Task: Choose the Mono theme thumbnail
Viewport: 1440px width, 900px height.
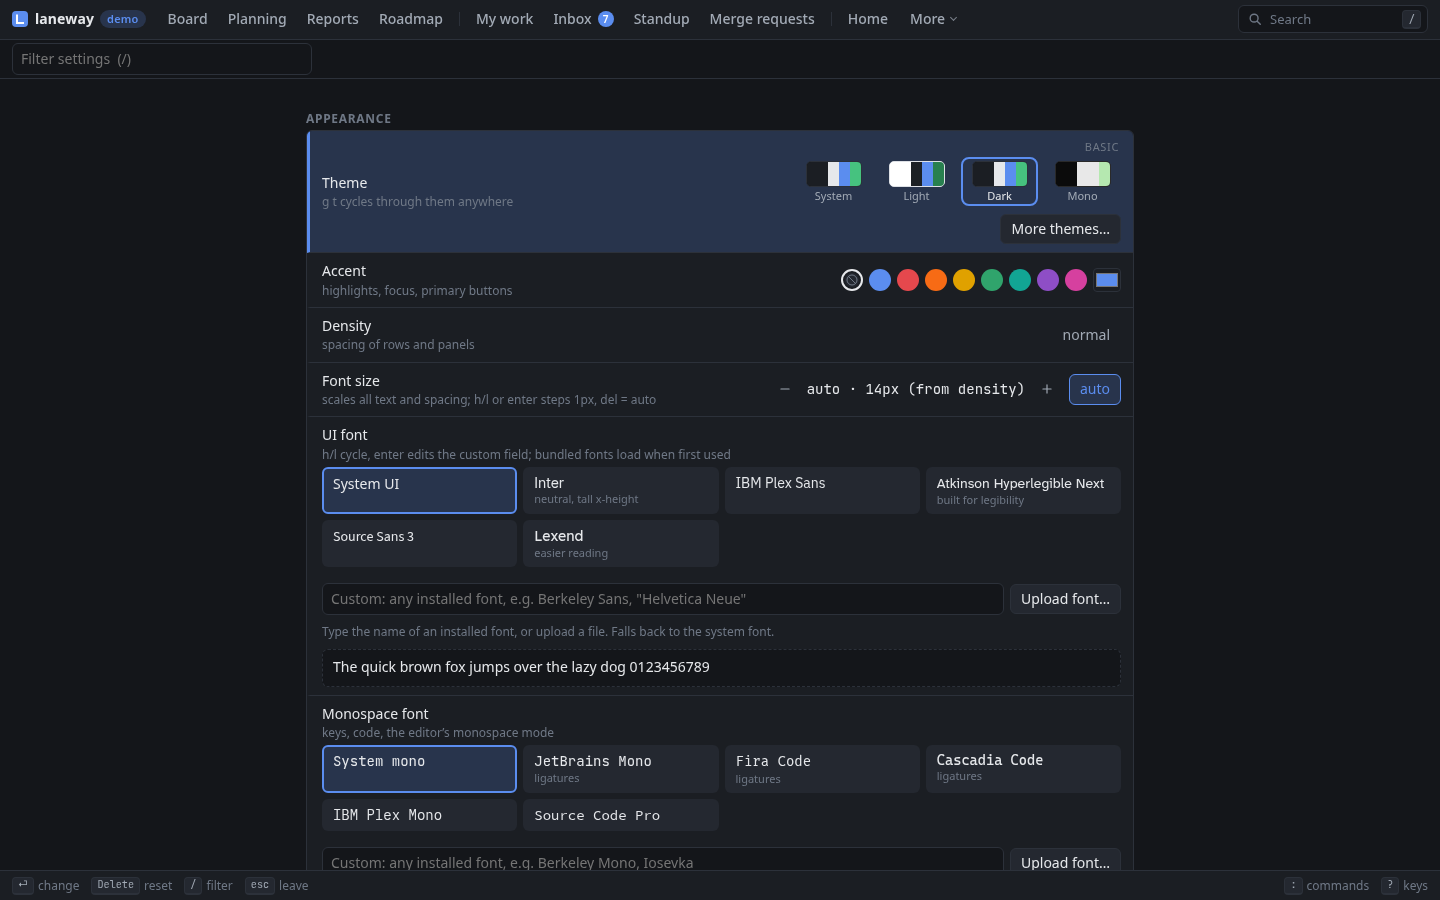Action: tap(1082, 182)
